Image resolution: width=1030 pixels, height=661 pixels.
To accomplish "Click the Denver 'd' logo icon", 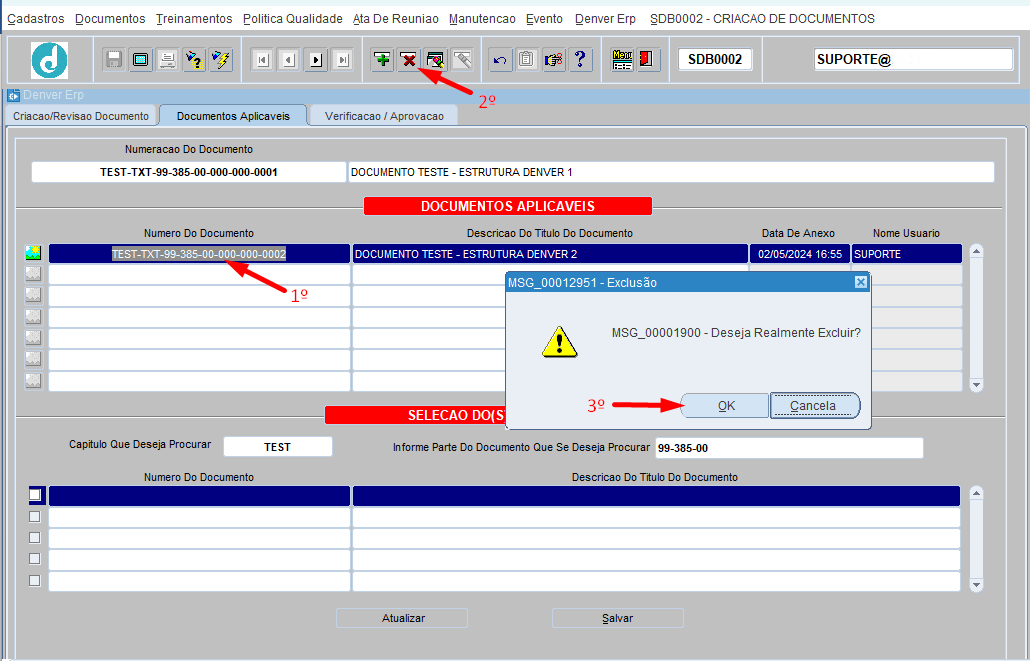I will [x=49, y=60].
